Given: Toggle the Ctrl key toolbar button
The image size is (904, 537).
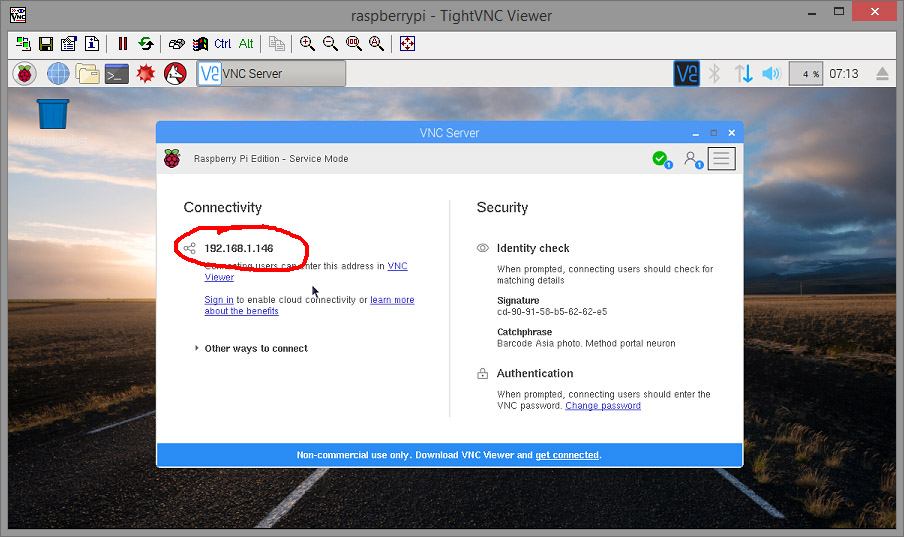Looking at the screenshot, I should (x=223, y=44).
